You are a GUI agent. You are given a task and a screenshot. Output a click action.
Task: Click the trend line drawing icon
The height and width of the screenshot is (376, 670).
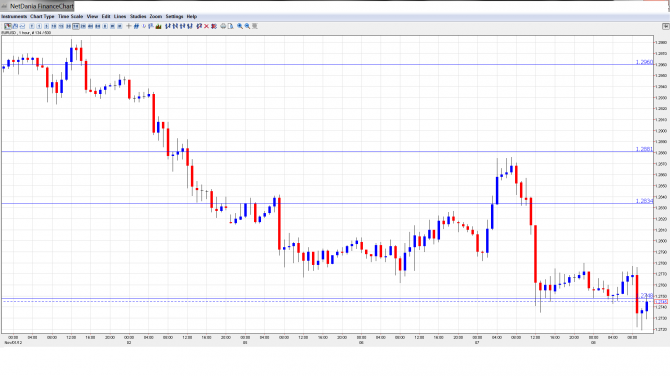[136, 26]
